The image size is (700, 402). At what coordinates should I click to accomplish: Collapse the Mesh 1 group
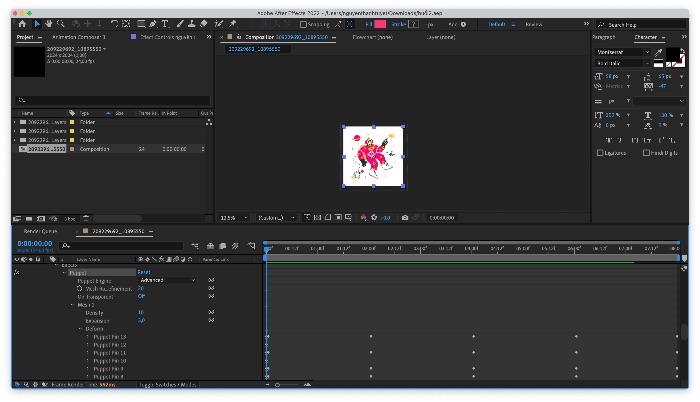[x=73, y=305]
